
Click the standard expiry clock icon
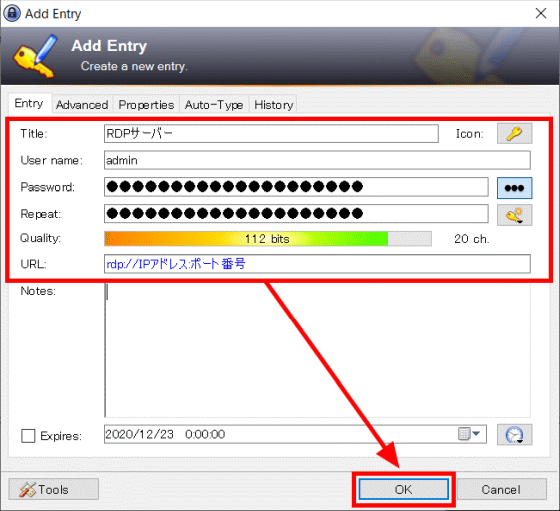(x=514, y=435)
